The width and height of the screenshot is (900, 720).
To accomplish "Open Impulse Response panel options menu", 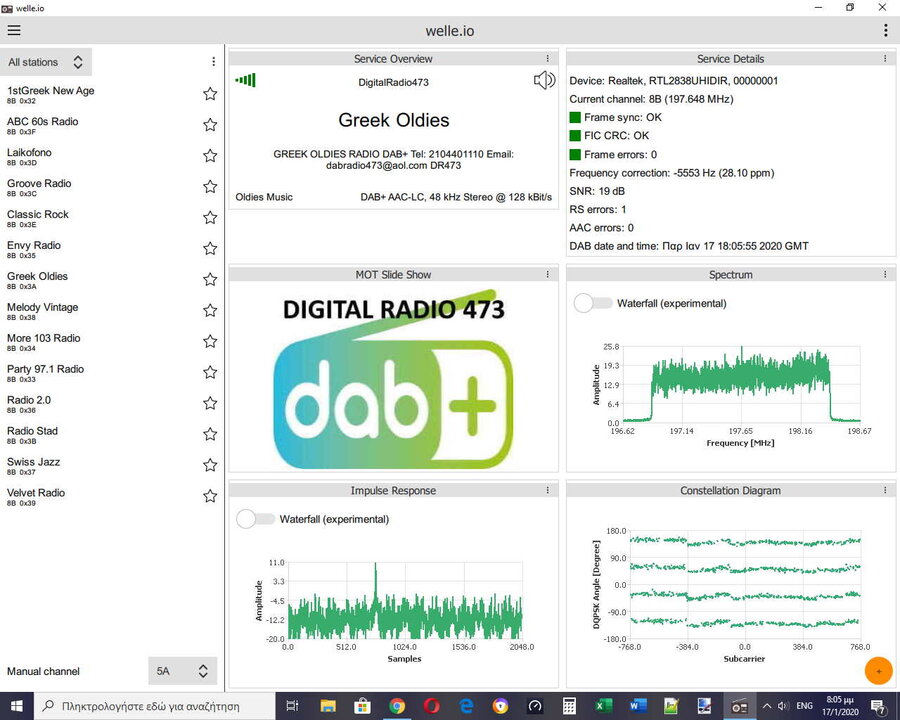I will [548, 490].
